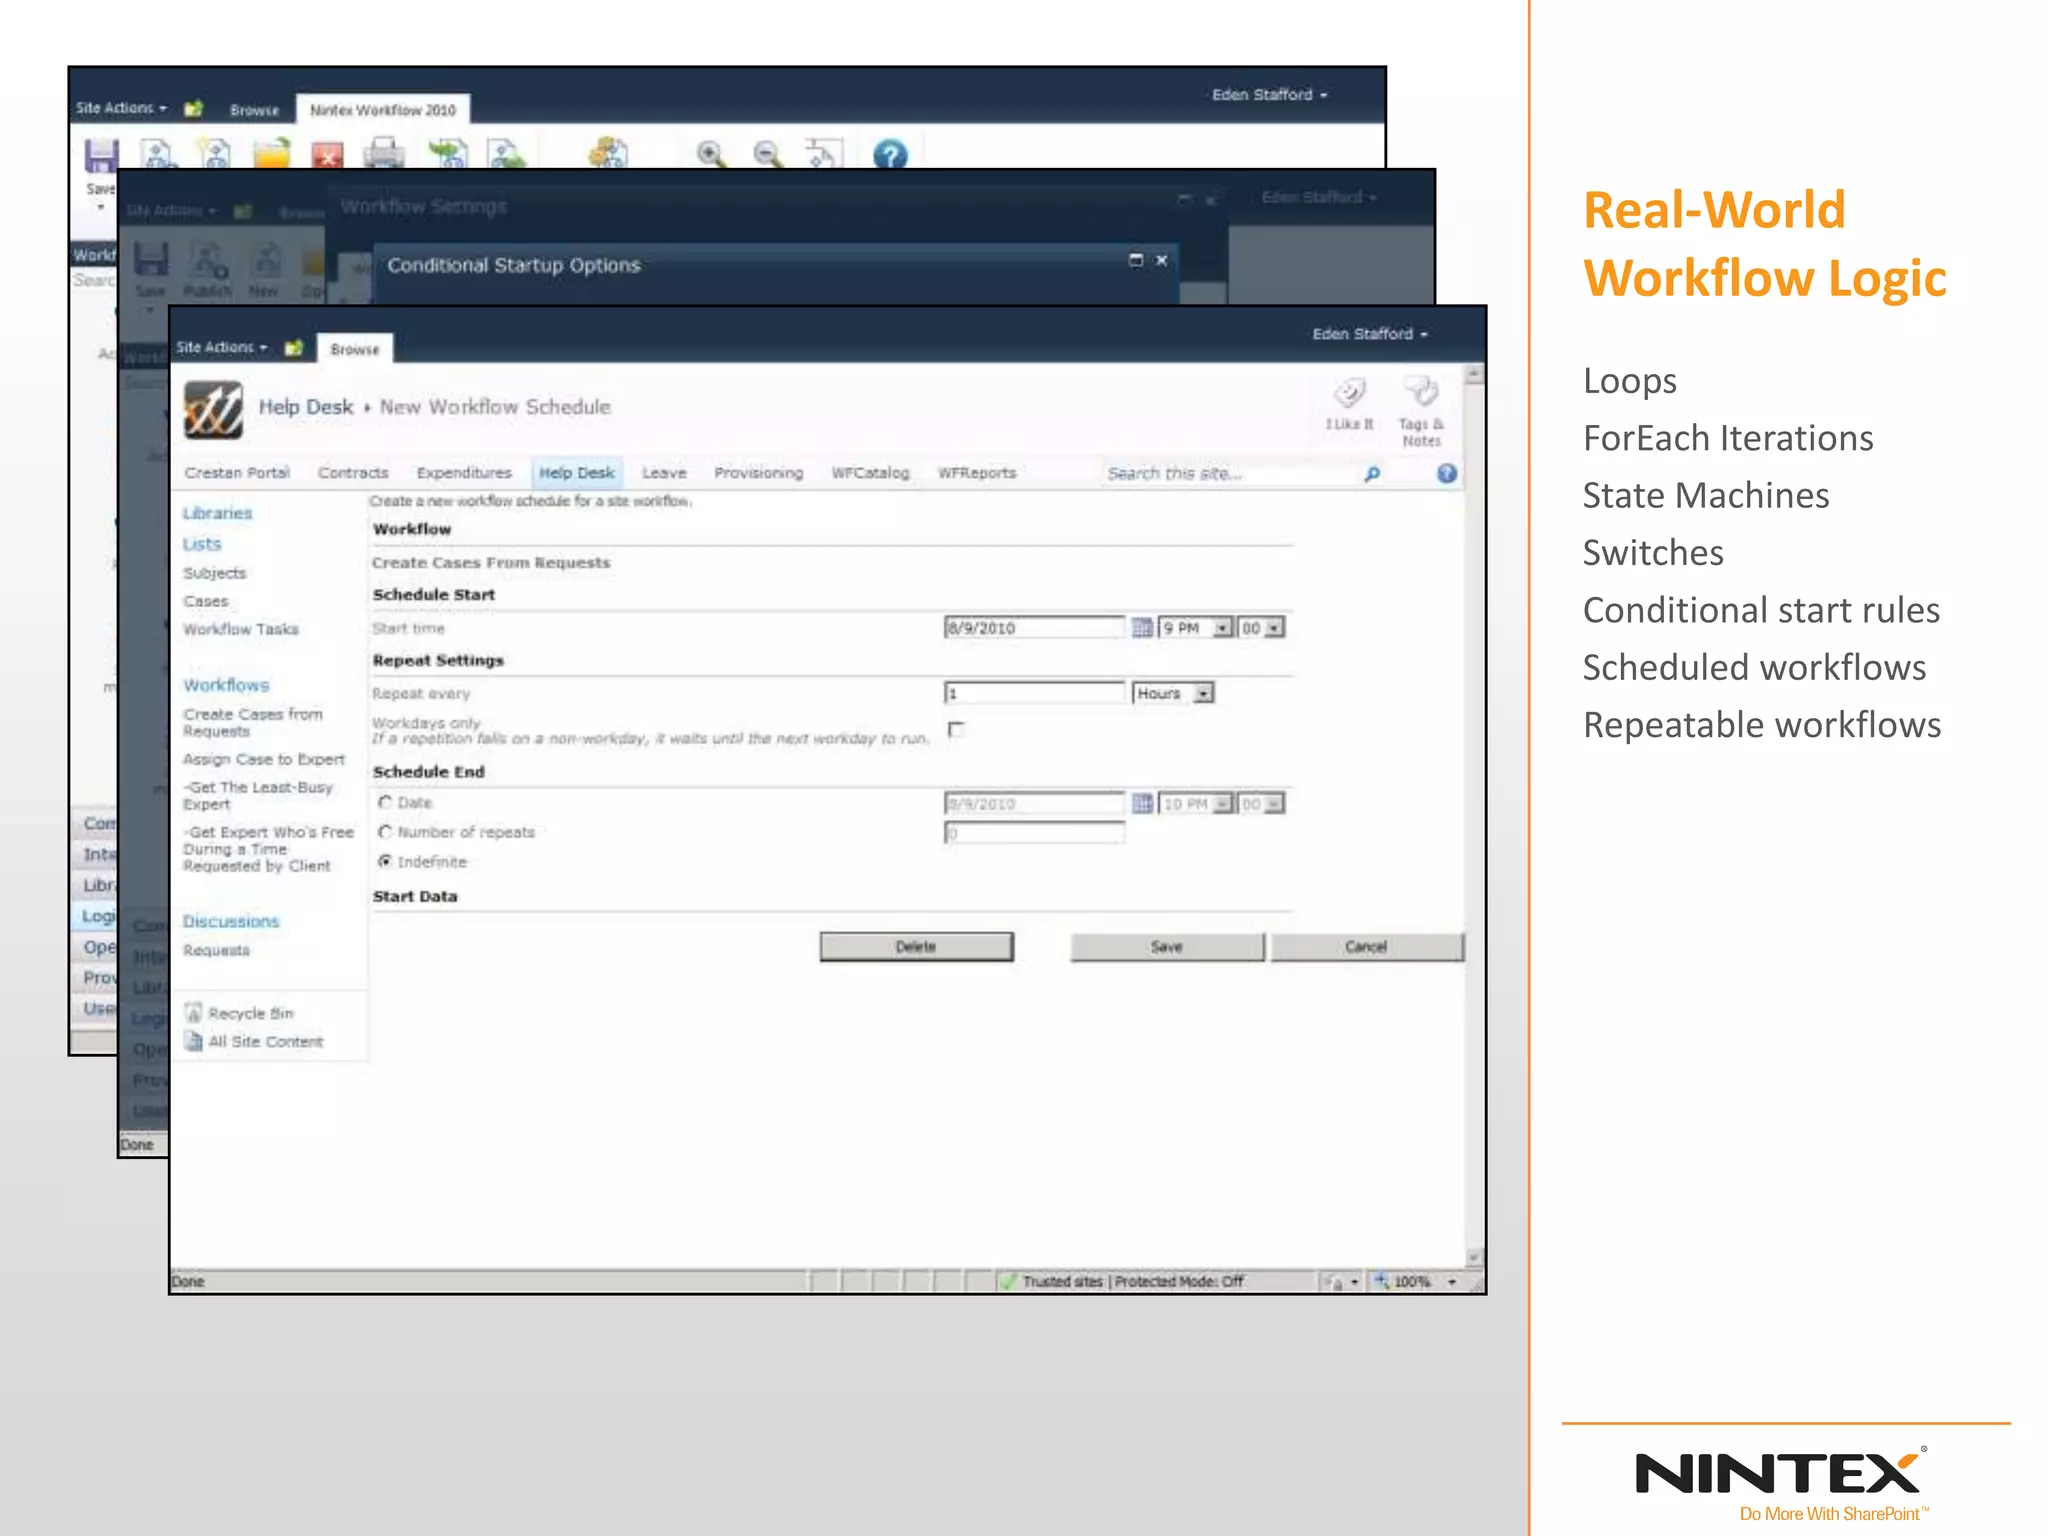Click the Print icon in Nintex ribbon
The image size is (2048, 1536).
384,153
